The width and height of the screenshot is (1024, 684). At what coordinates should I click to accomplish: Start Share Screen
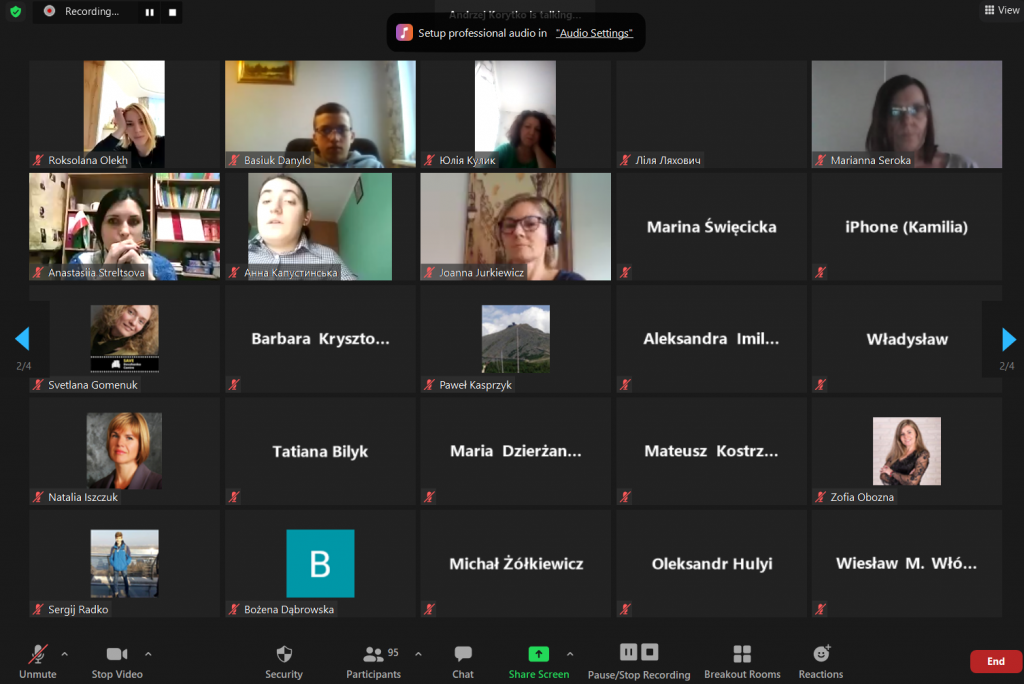click(x=538, y=660)
